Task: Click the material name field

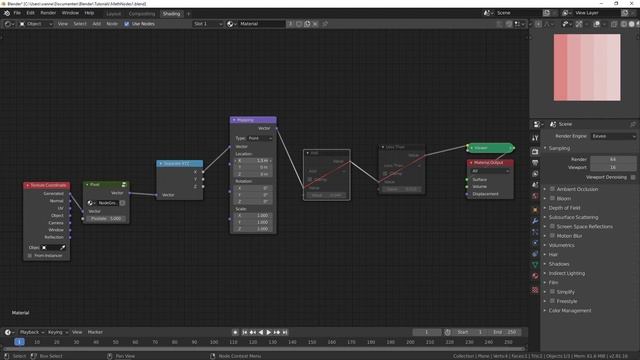Action: pyautogui.click(x=262, y=24)
